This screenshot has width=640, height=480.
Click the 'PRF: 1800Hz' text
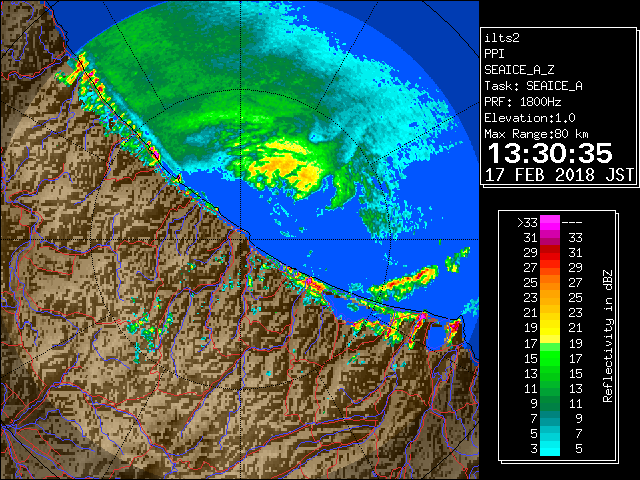point(523,102)
